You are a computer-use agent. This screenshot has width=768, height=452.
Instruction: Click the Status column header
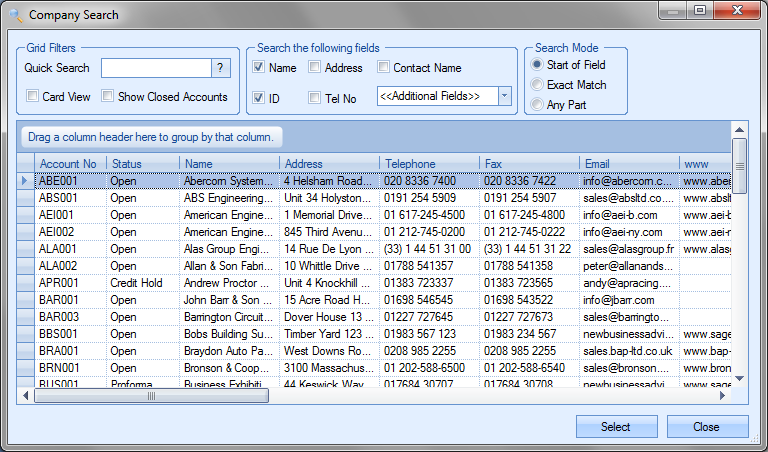click(127, 164)
